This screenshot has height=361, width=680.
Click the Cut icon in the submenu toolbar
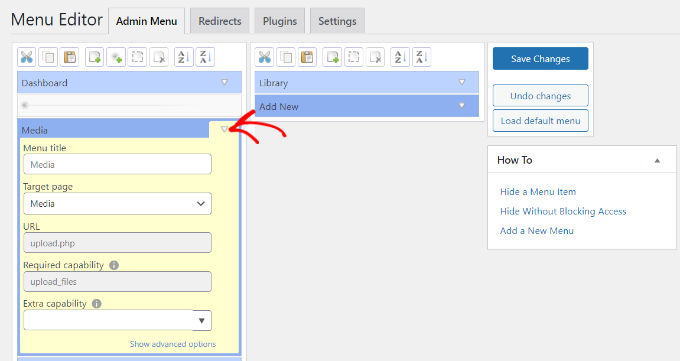(265, 57)
